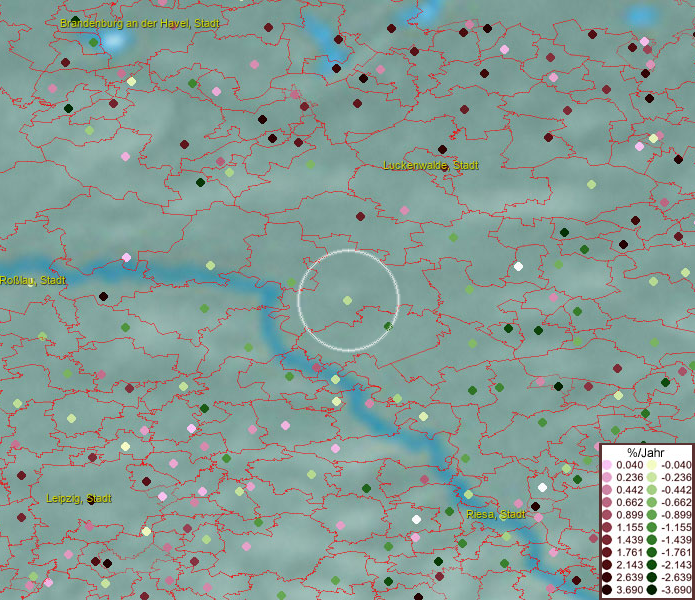Select the dark point overlapping the Leipzig label
This screenshot has width=695, height=600.
pyautogui.click(x=91, y=501)
